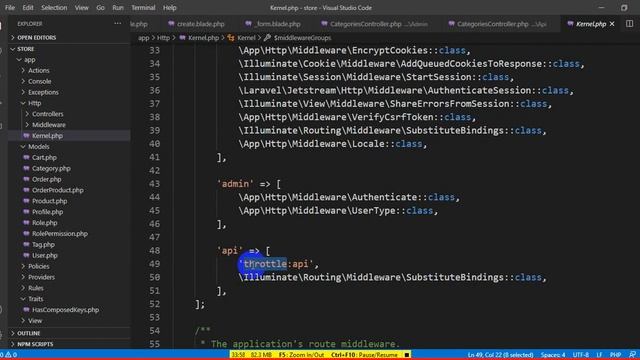
Task: Open the Terminal menu
Action: tap(143, 8)
